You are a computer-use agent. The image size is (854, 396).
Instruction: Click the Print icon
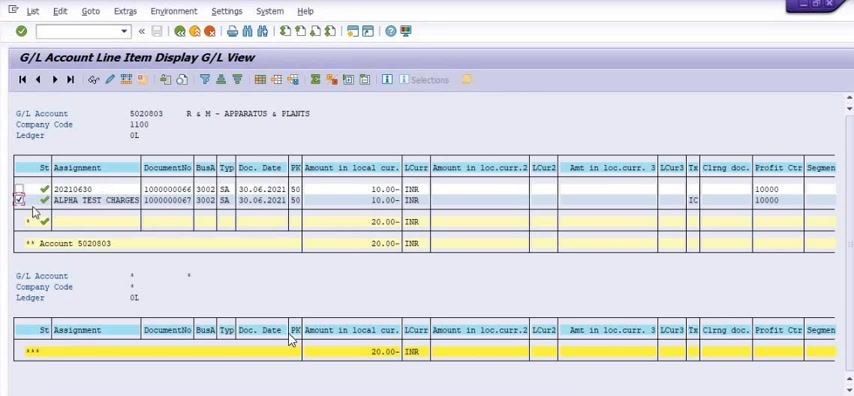tap(233, 32)
